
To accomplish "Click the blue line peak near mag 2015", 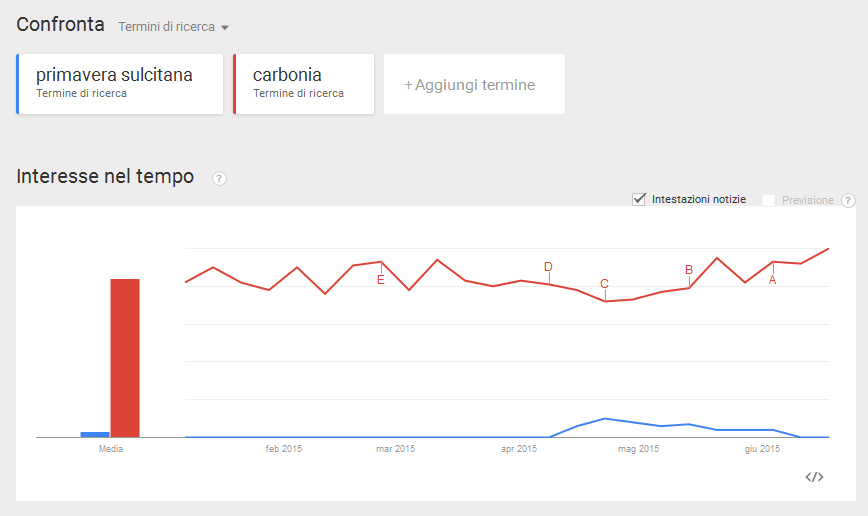I will tap(605, 418).
